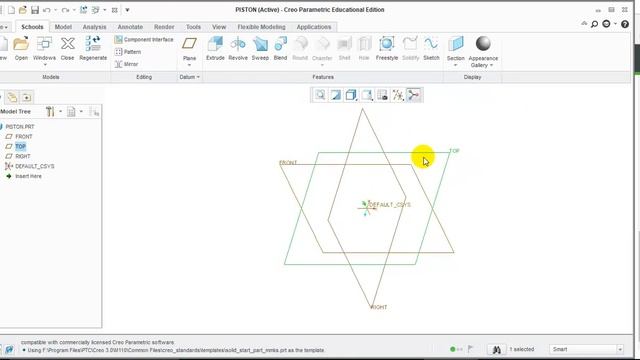Screen dimensions: 640x360
Task: Customize the quick access toolbar dropdown
Action: (x=127, y=10)
